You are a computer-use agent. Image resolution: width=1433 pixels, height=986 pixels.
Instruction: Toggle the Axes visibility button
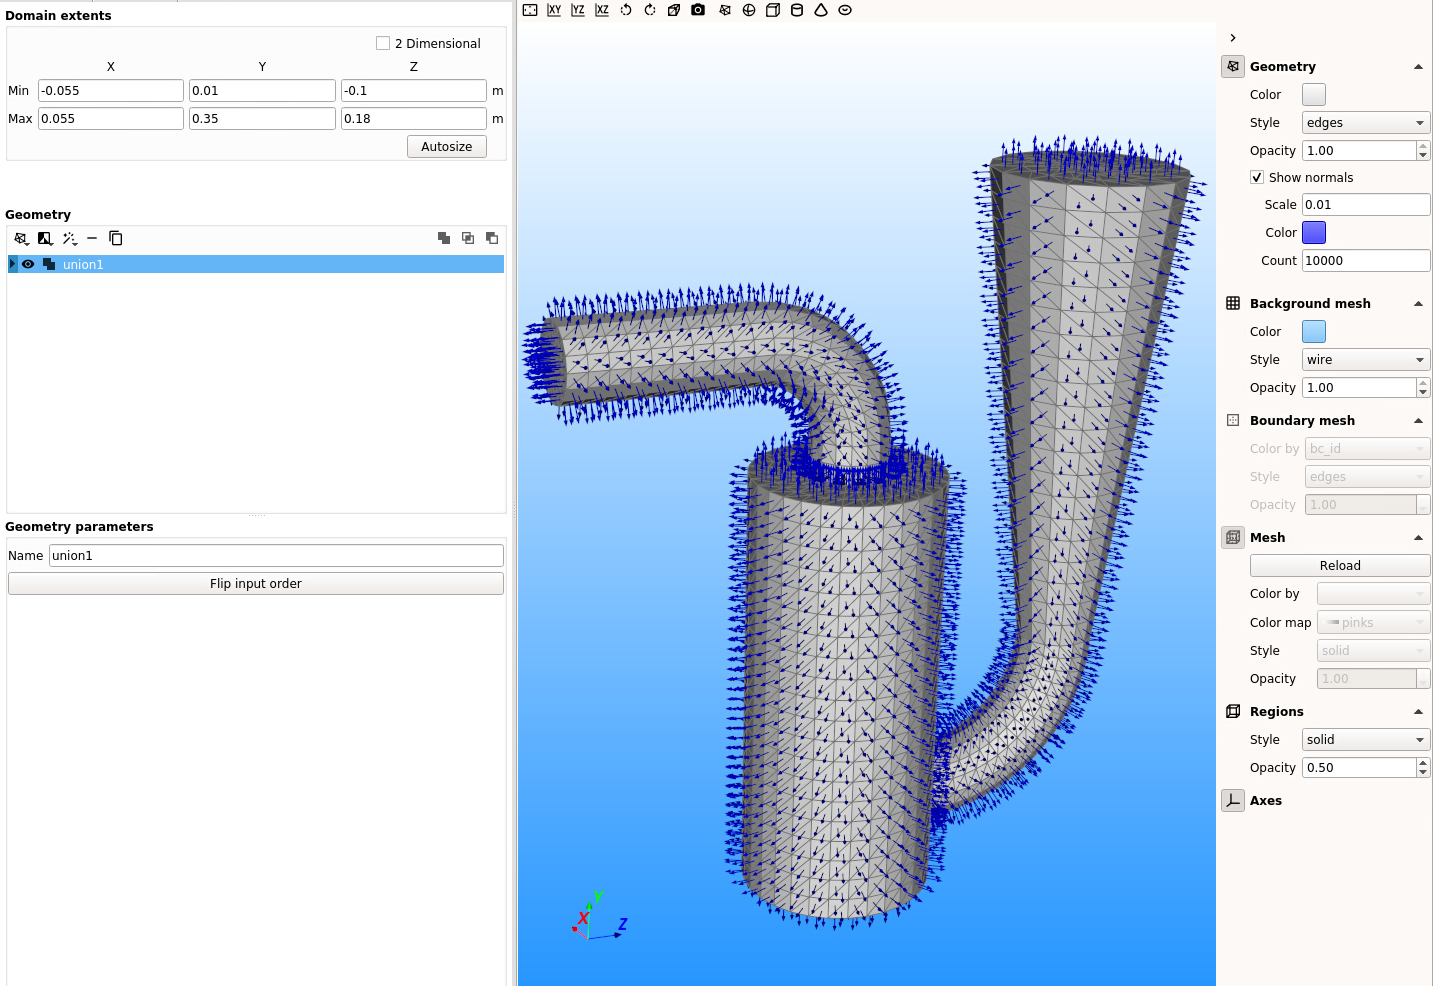[1233, 801]
